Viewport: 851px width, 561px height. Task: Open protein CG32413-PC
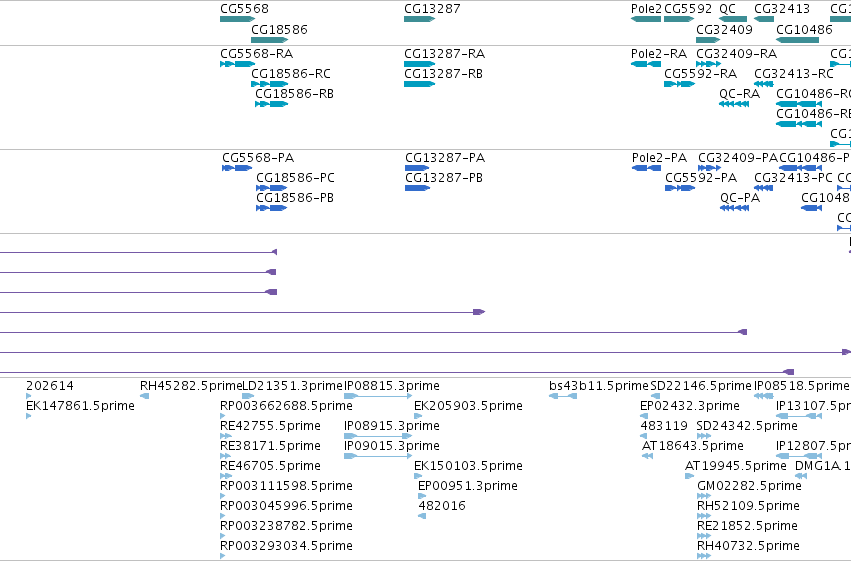[x=793, y=178]
